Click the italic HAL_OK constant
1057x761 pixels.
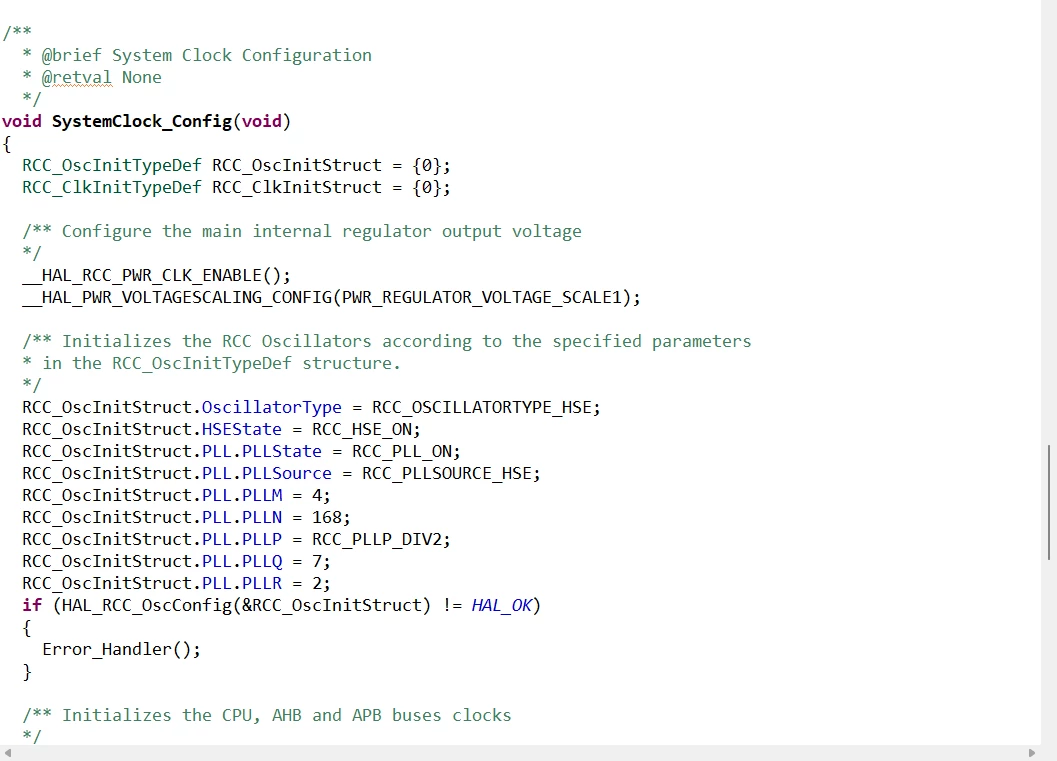coord(502,606)
